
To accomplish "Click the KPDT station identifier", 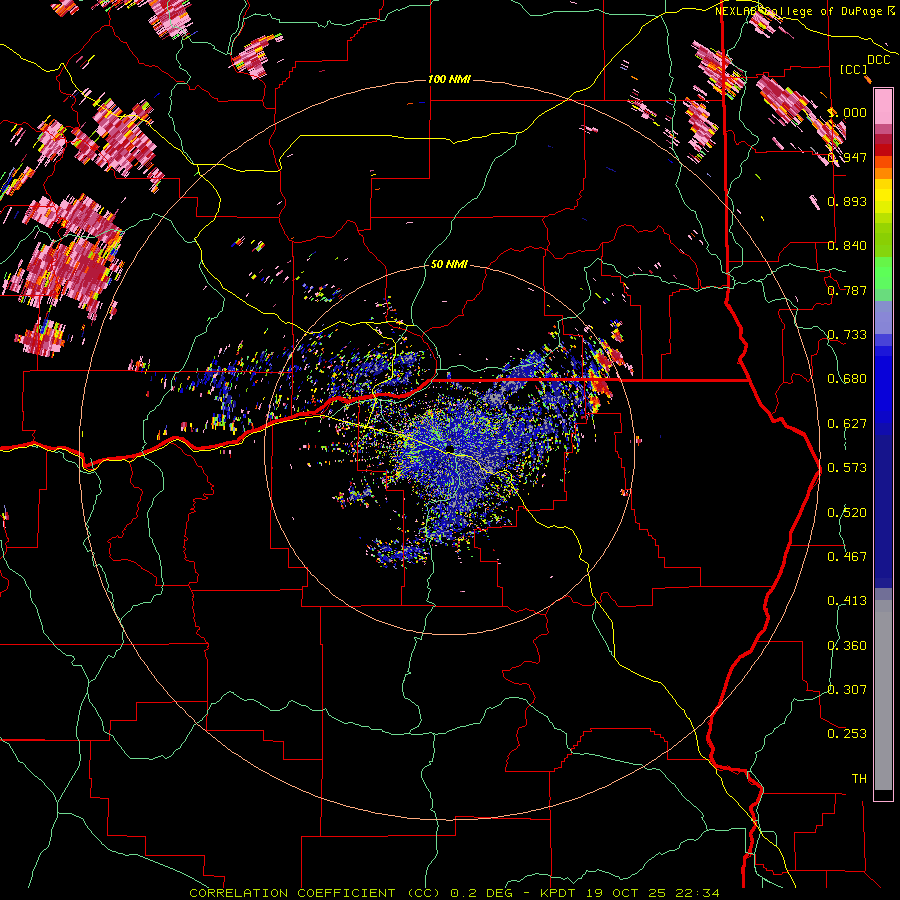I will click(558, 893).
